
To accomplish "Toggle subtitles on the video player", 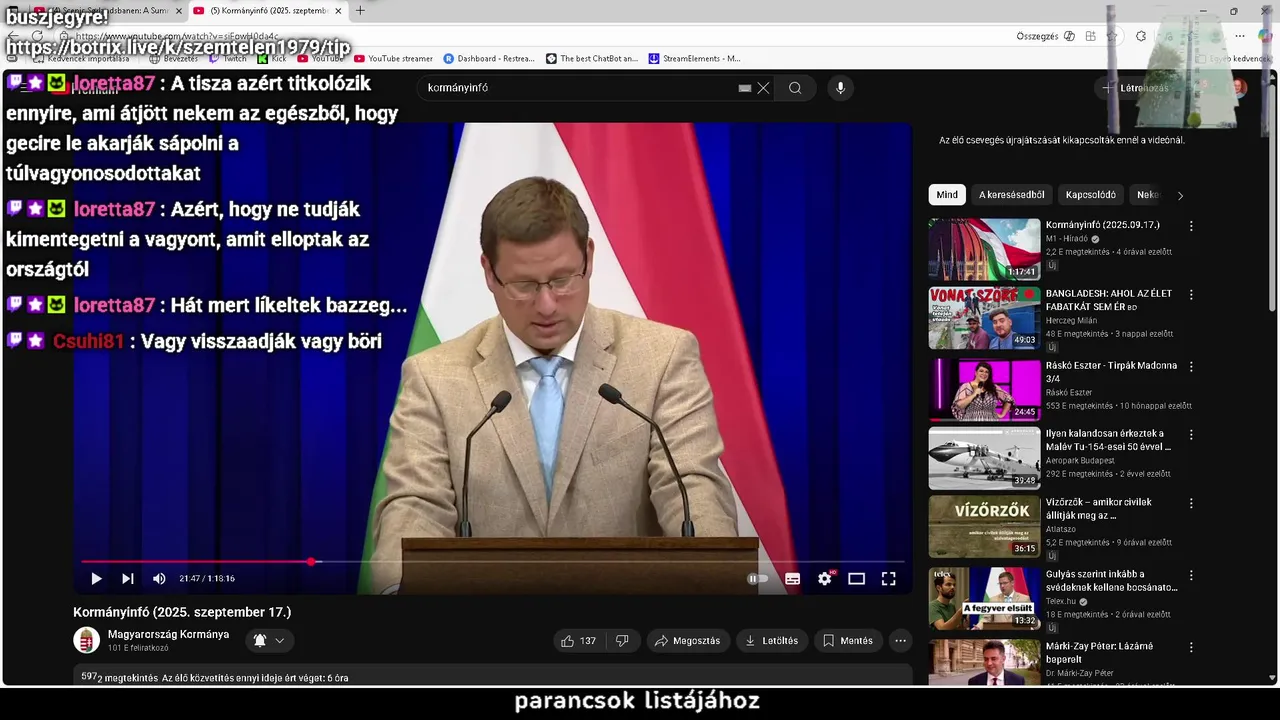I will pyautogui.click(x=792, y=578).
